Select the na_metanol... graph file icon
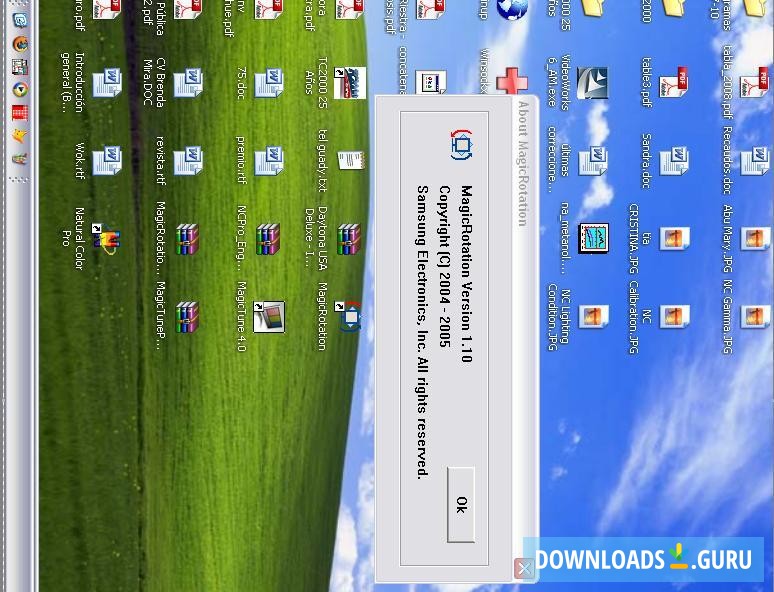This screenshot has height=592, width=774. (x=593, y=238)
